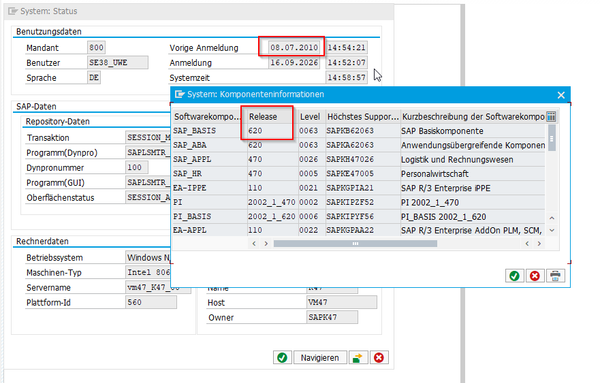Open the table column settings icon
This screenshot has width=600, height=383.
[551, 117]
